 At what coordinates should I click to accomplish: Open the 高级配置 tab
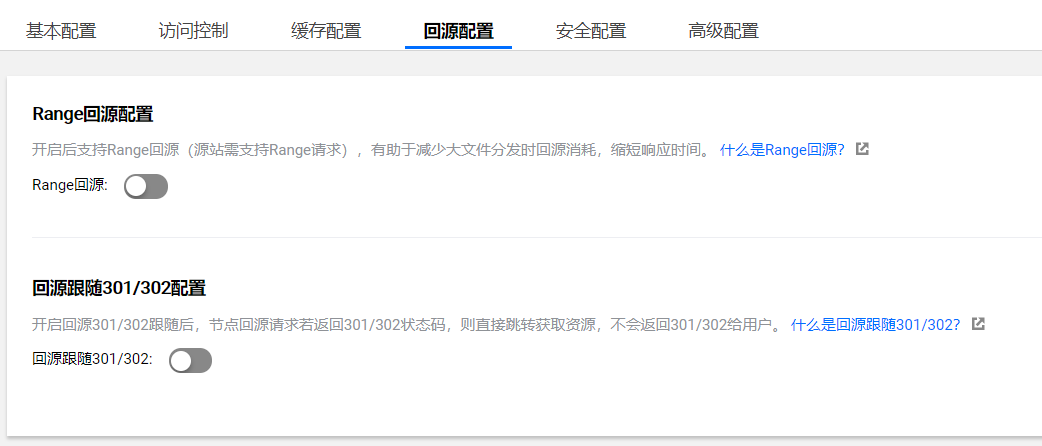pyautogui.click(x=724, y=31)
